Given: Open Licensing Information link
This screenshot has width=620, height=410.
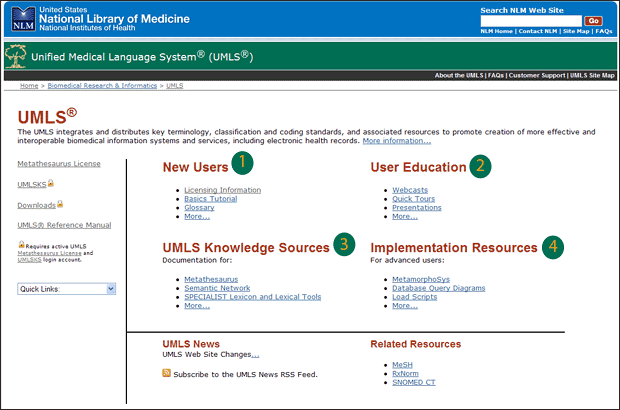Looking at the screenshot, I should click(x=223, y=190).
